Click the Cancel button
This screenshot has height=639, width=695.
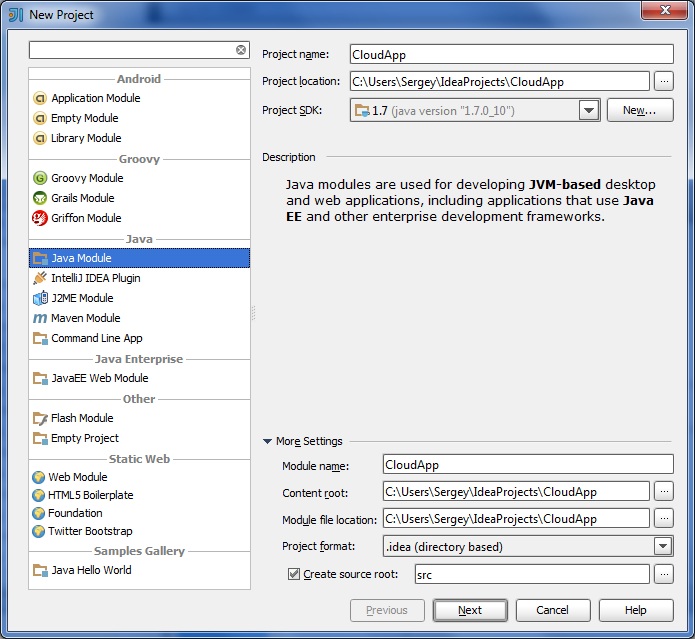tap(553, 611)
